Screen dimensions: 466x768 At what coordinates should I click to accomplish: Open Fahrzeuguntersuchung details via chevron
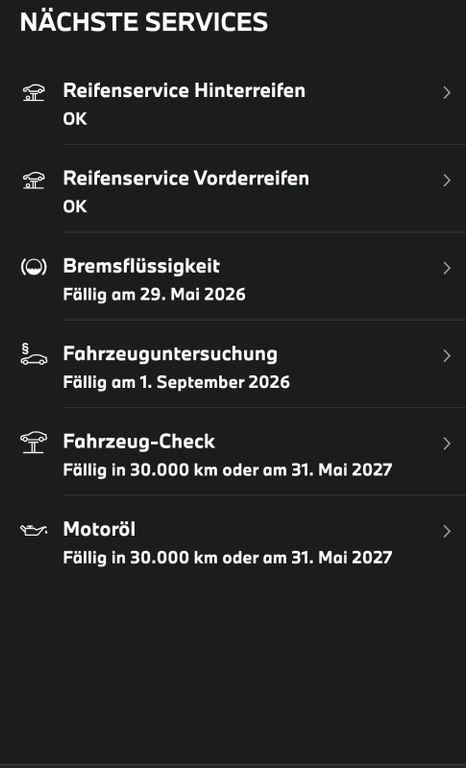[x=446, y=356]
